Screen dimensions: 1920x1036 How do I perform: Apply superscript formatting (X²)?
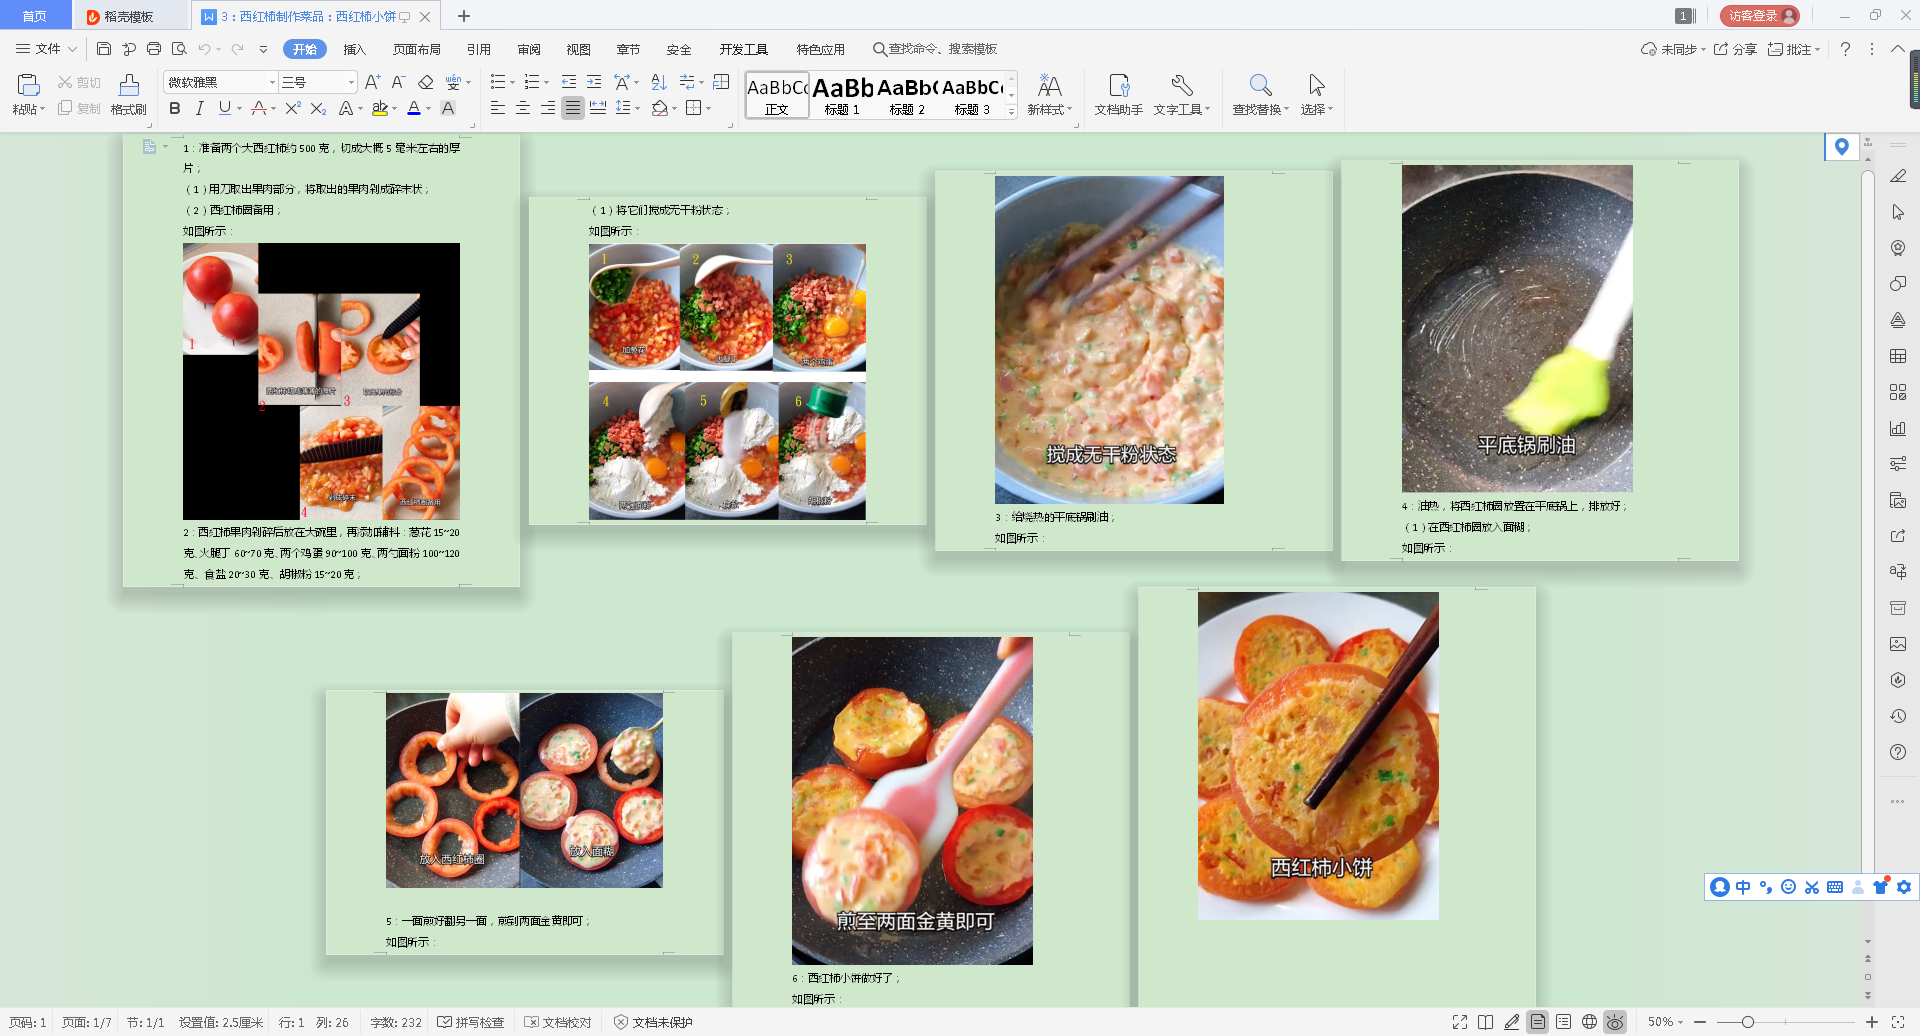click(292, 108)
